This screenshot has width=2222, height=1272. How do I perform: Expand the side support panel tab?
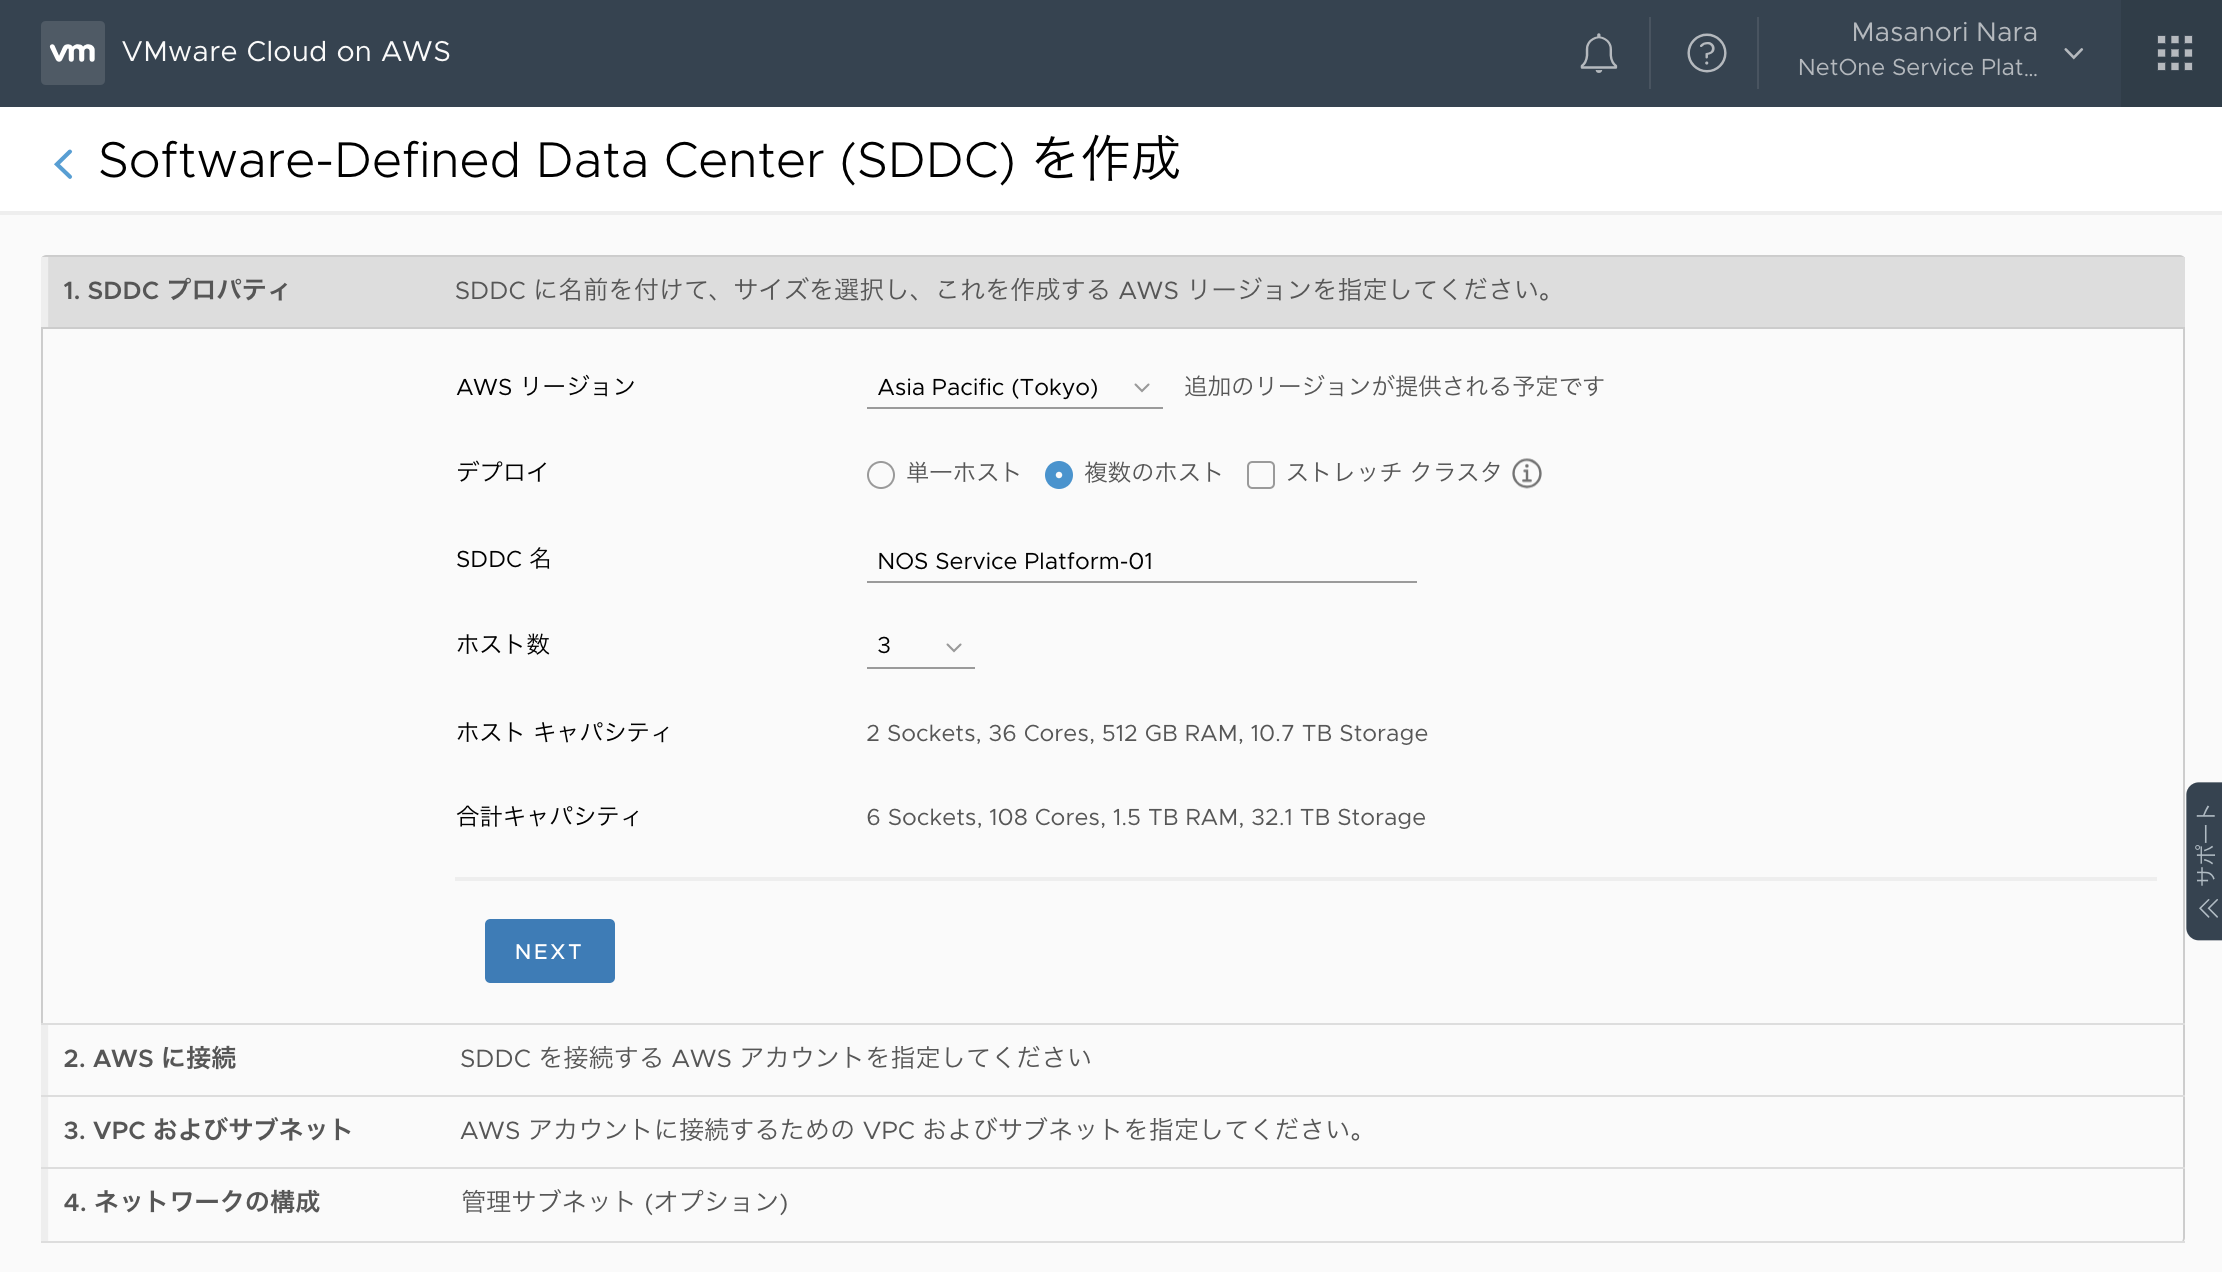2205,861
